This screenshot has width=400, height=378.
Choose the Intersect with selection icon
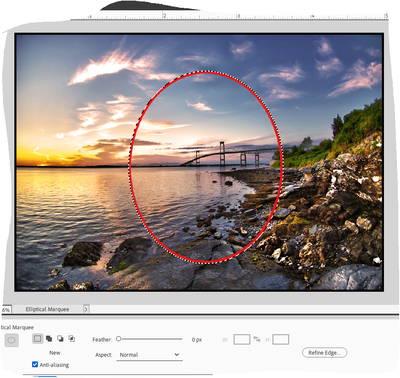pos(71,339)
